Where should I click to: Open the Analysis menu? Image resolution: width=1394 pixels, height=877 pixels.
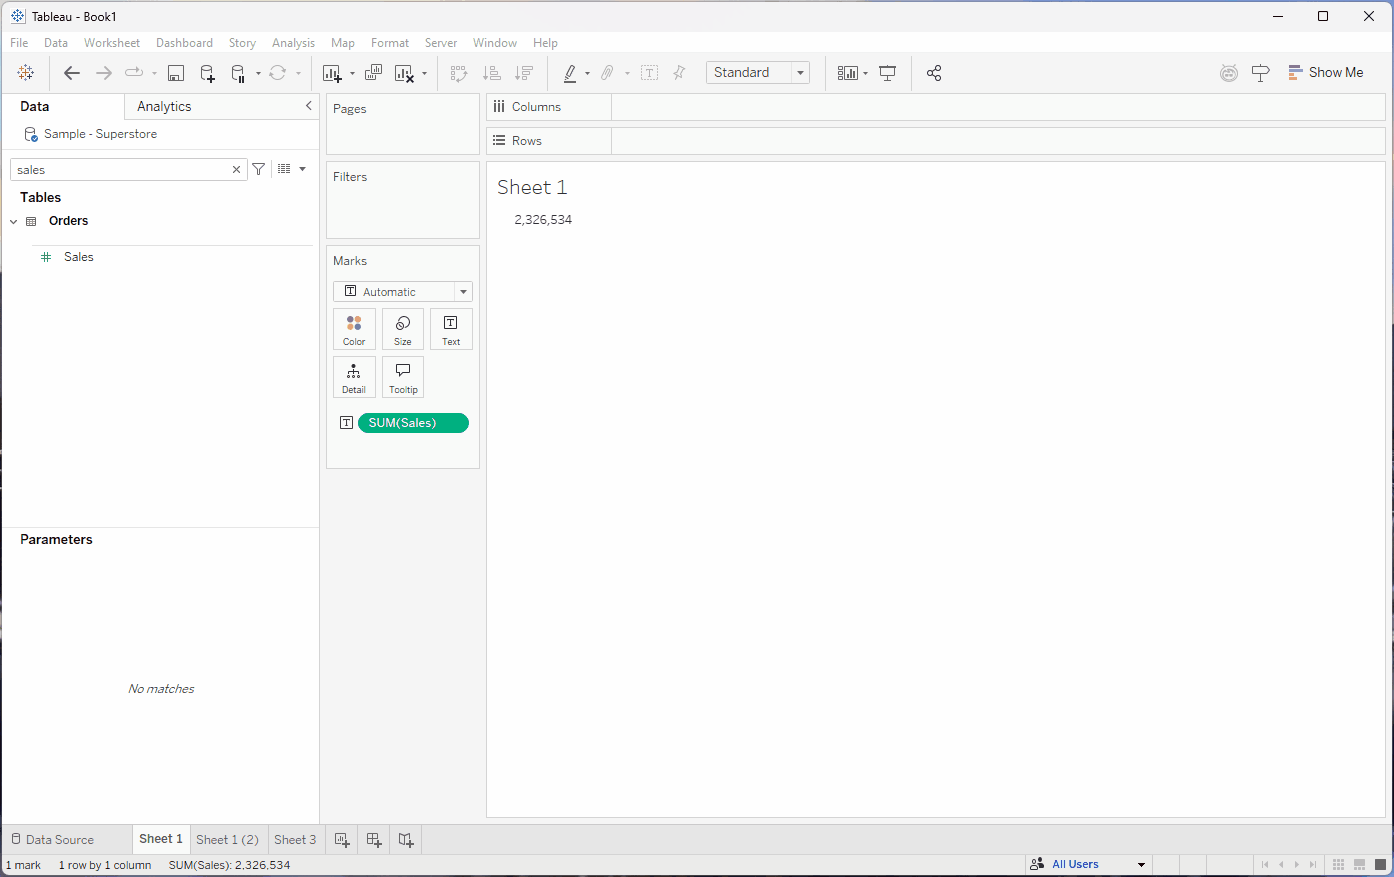(x=293, y=43)
